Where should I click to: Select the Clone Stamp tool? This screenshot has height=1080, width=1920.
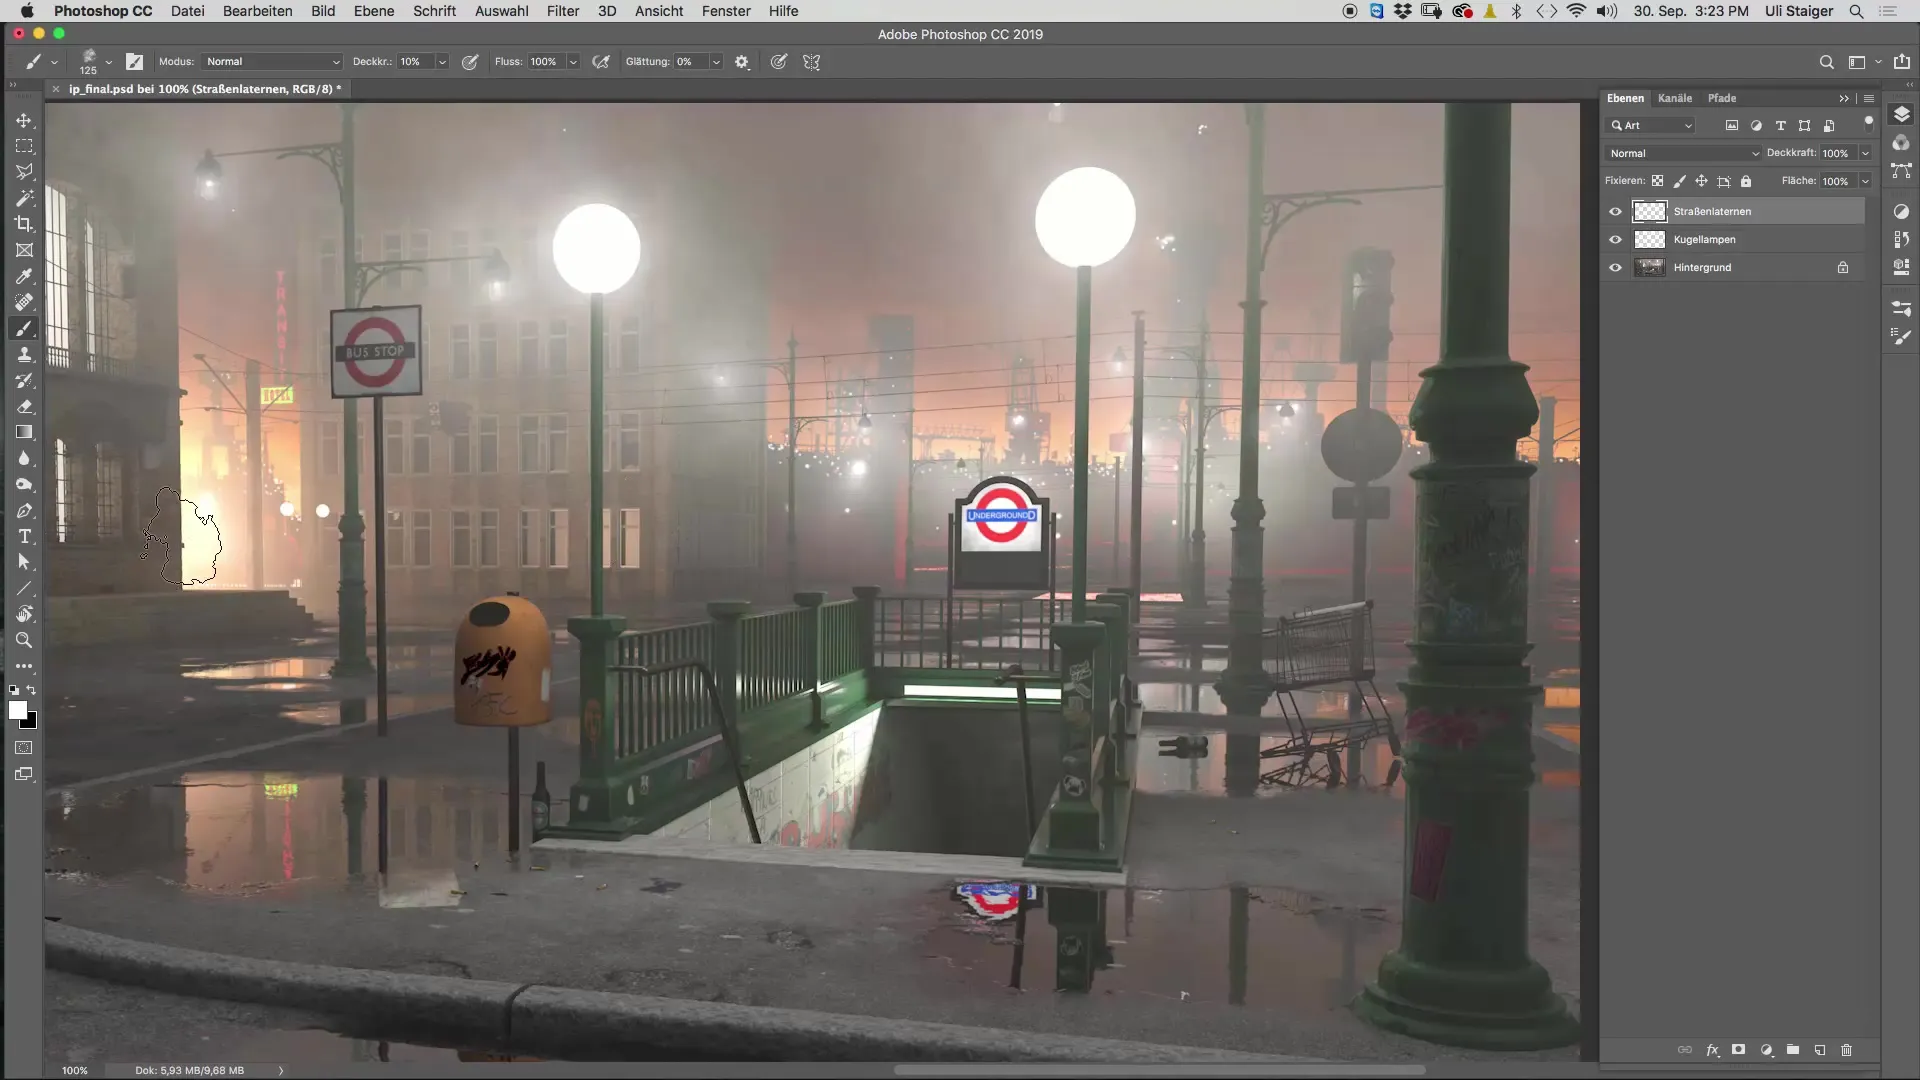(x=24, y=354)
